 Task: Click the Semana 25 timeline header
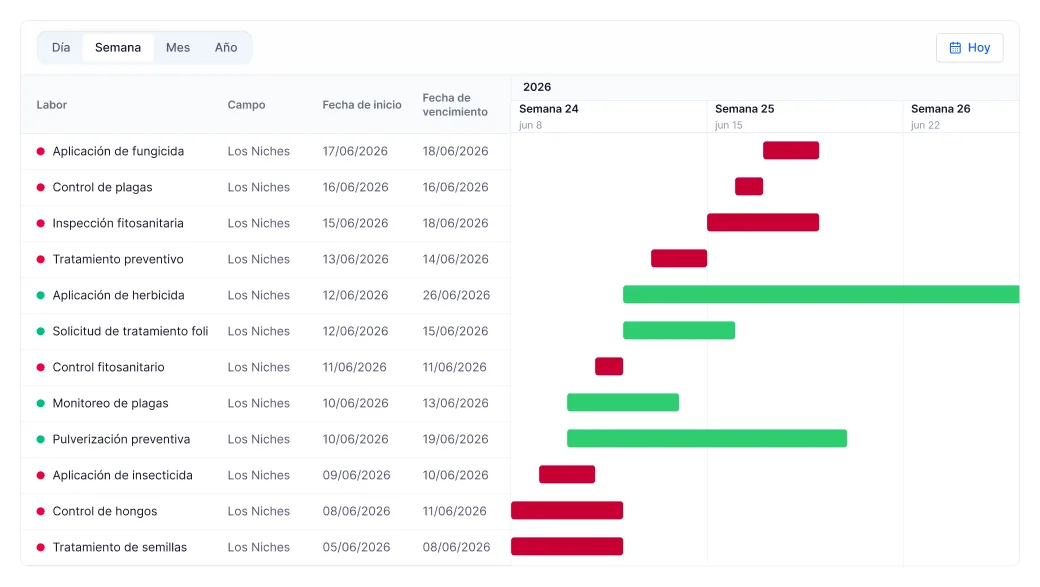point(805,116)
